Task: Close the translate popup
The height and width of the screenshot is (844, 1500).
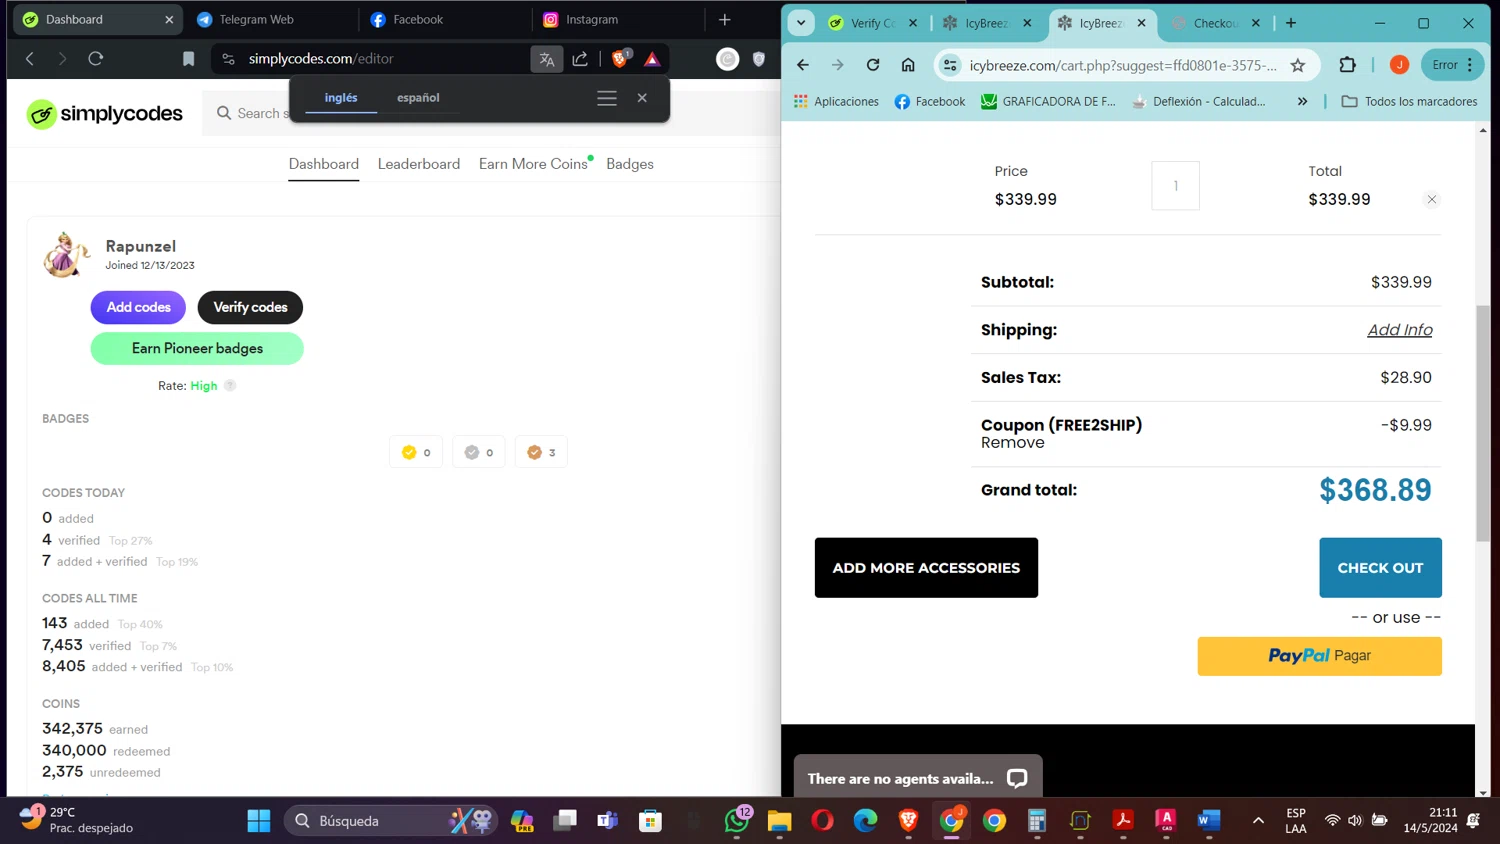Action: tap(642, 98)
